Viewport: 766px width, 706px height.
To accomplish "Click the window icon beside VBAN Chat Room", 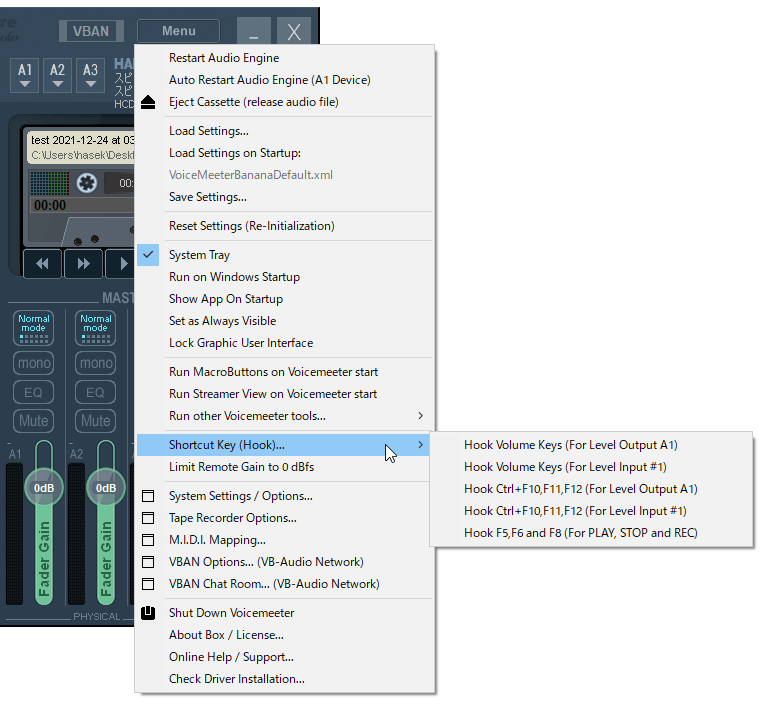I will click(148, 584).
